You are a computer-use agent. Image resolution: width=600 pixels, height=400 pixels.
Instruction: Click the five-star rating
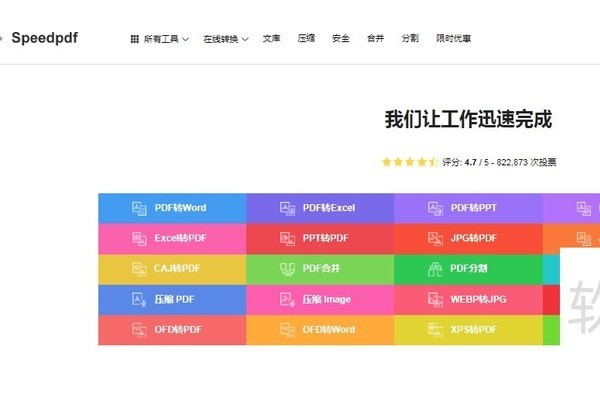(410, 162)
